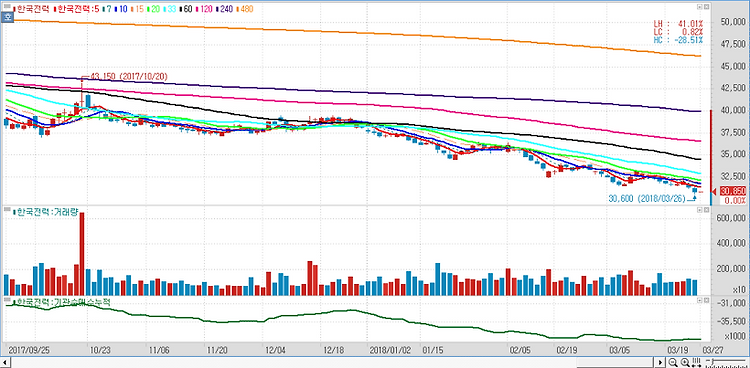Maximize the 기관순매수누적 indicator pane
750x368 pixels.
pos(699,300)
